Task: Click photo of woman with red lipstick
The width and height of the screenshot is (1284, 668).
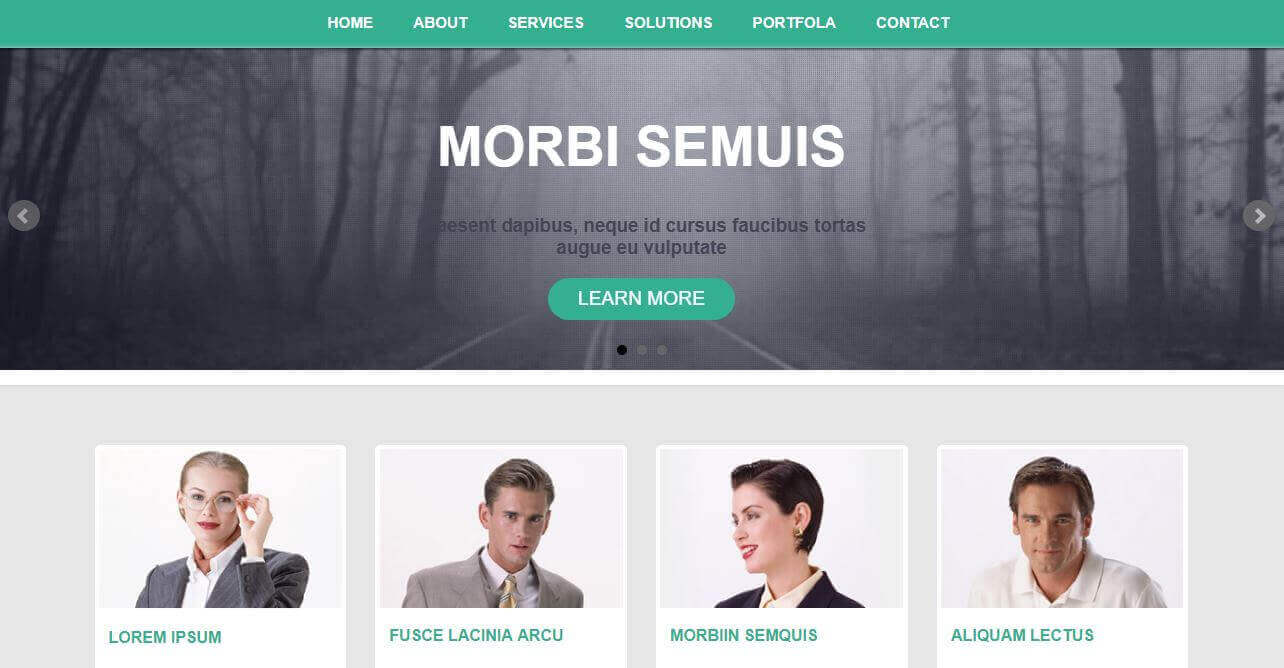Action: pos(782,528)
